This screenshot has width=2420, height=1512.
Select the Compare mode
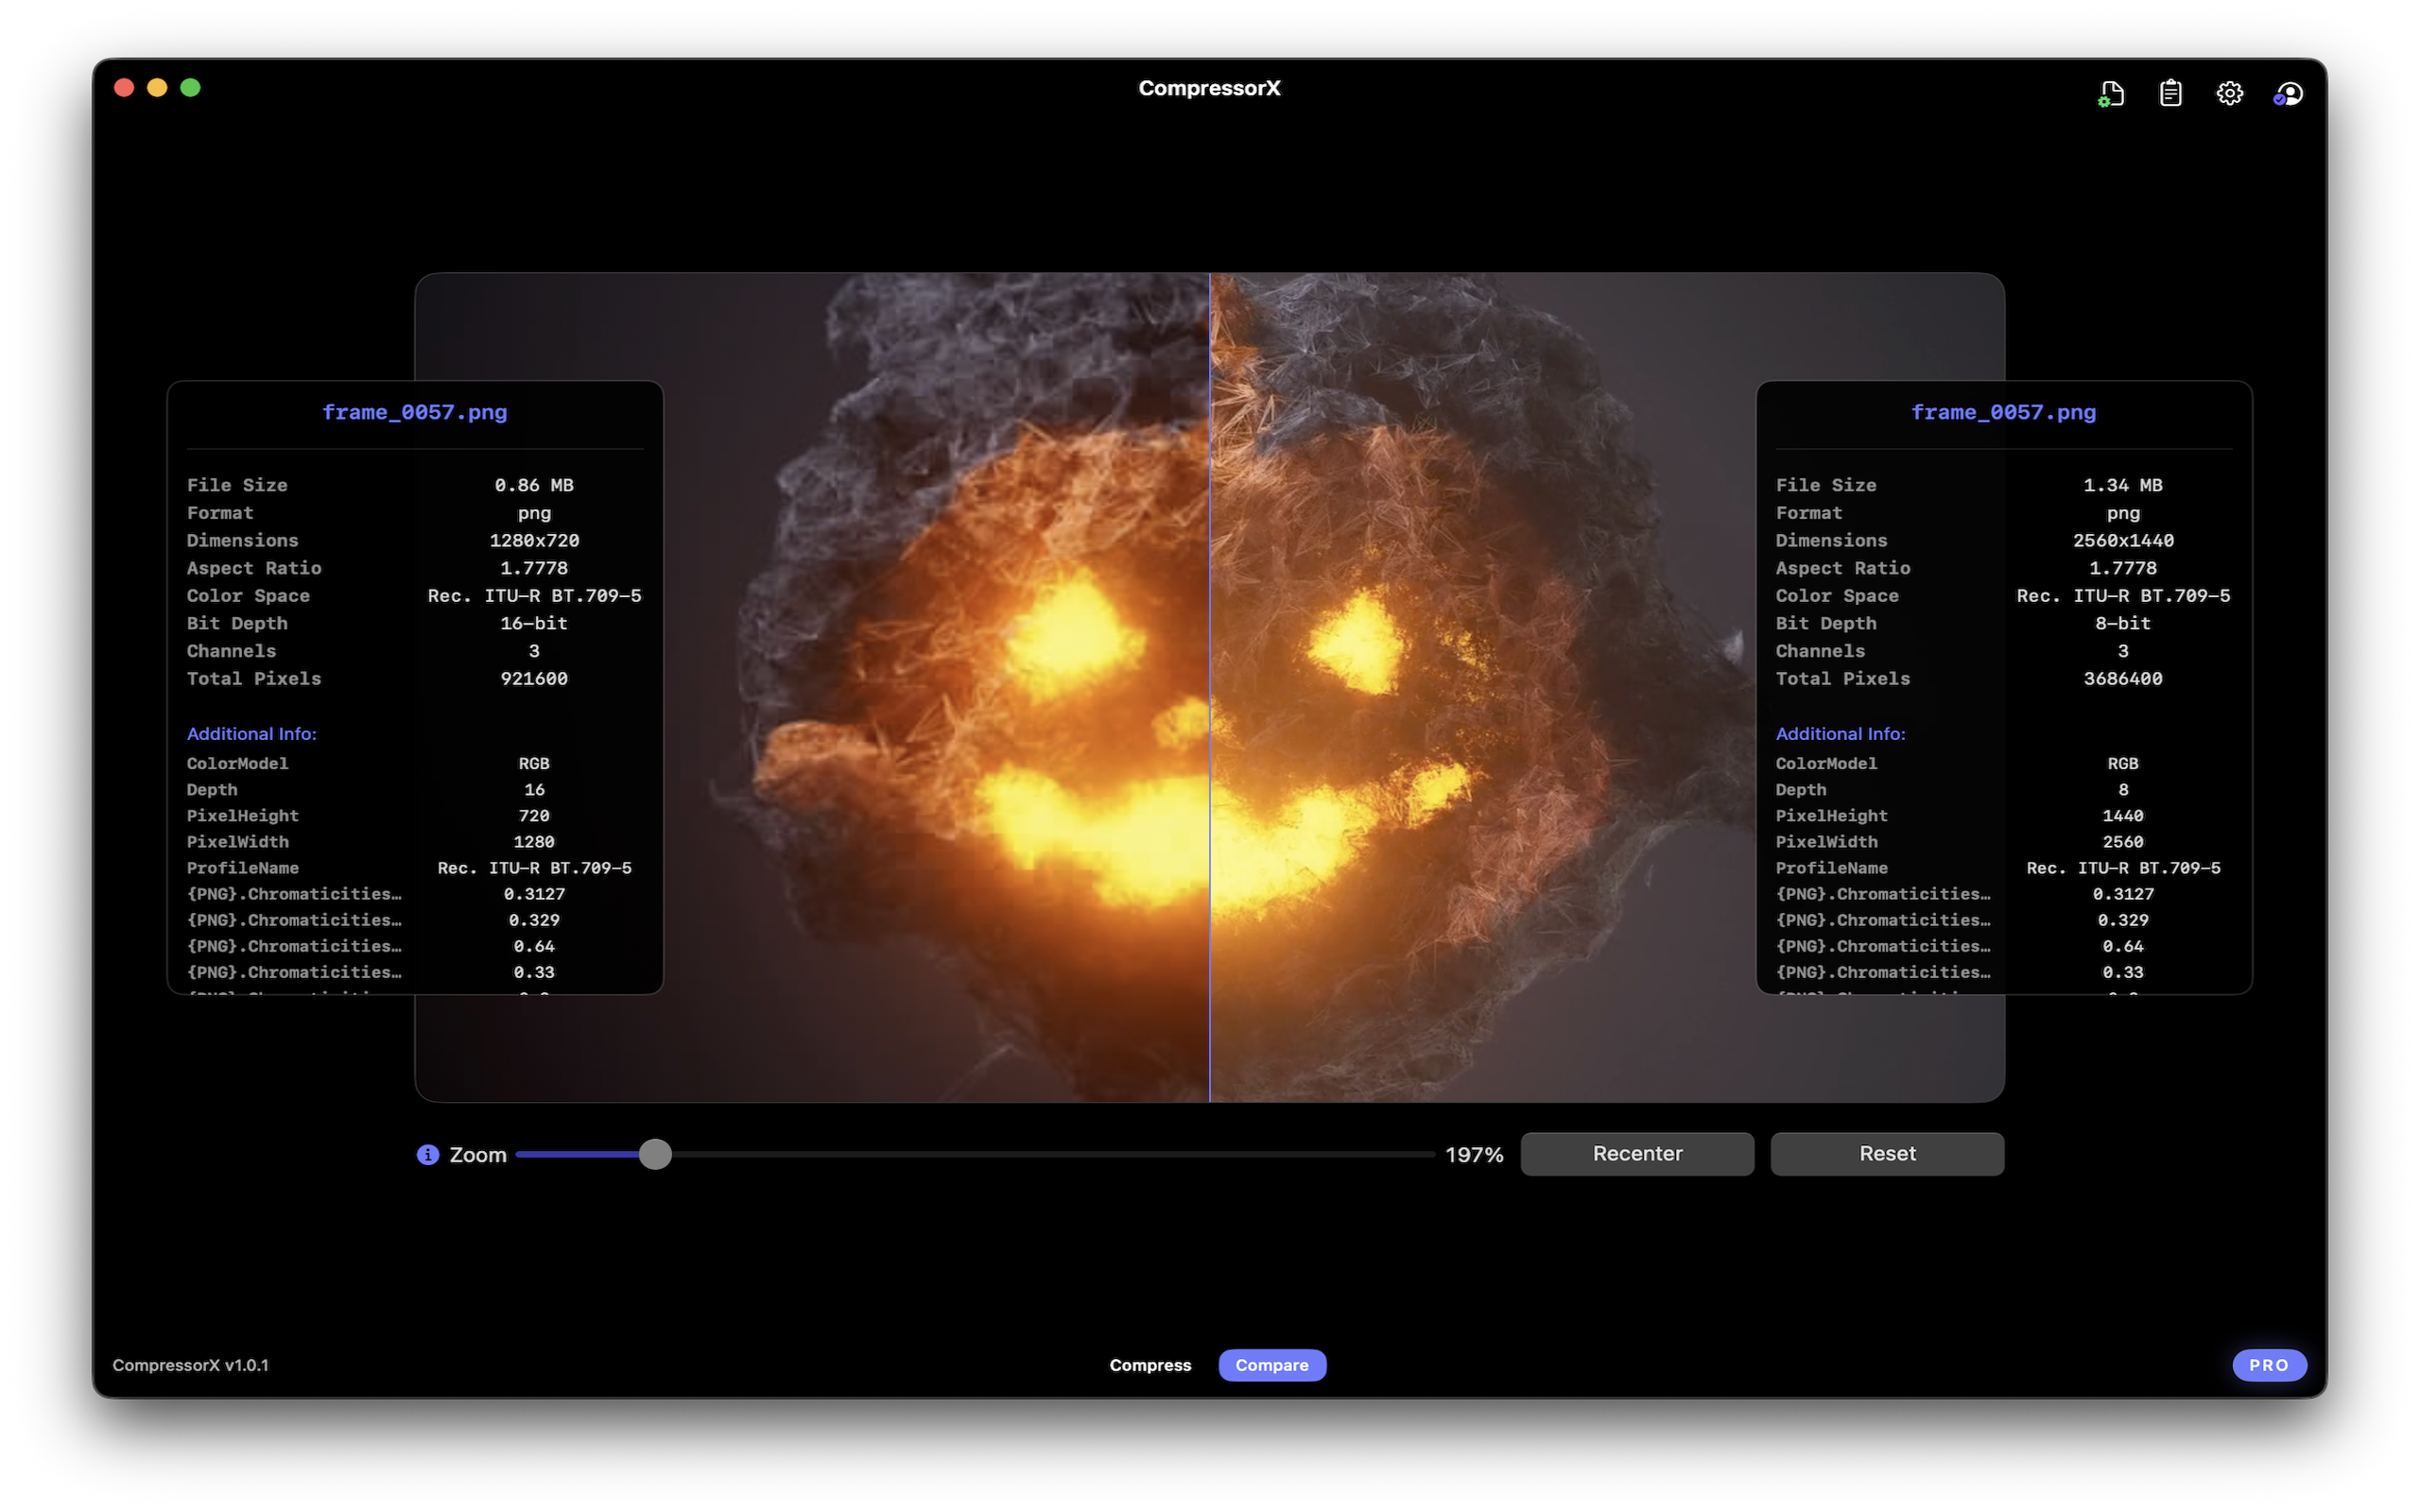1272,1364
